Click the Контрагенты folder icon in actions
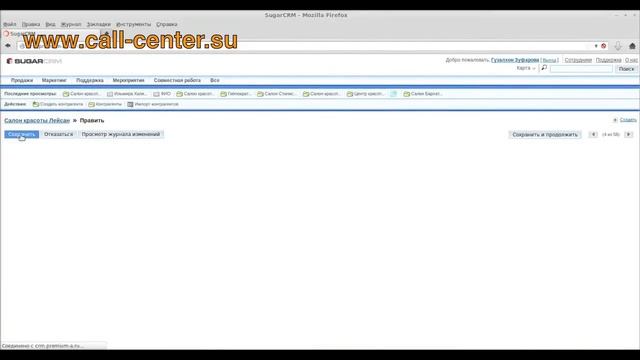The width and height of the screenshot is (640, 360). click(91, 104)
